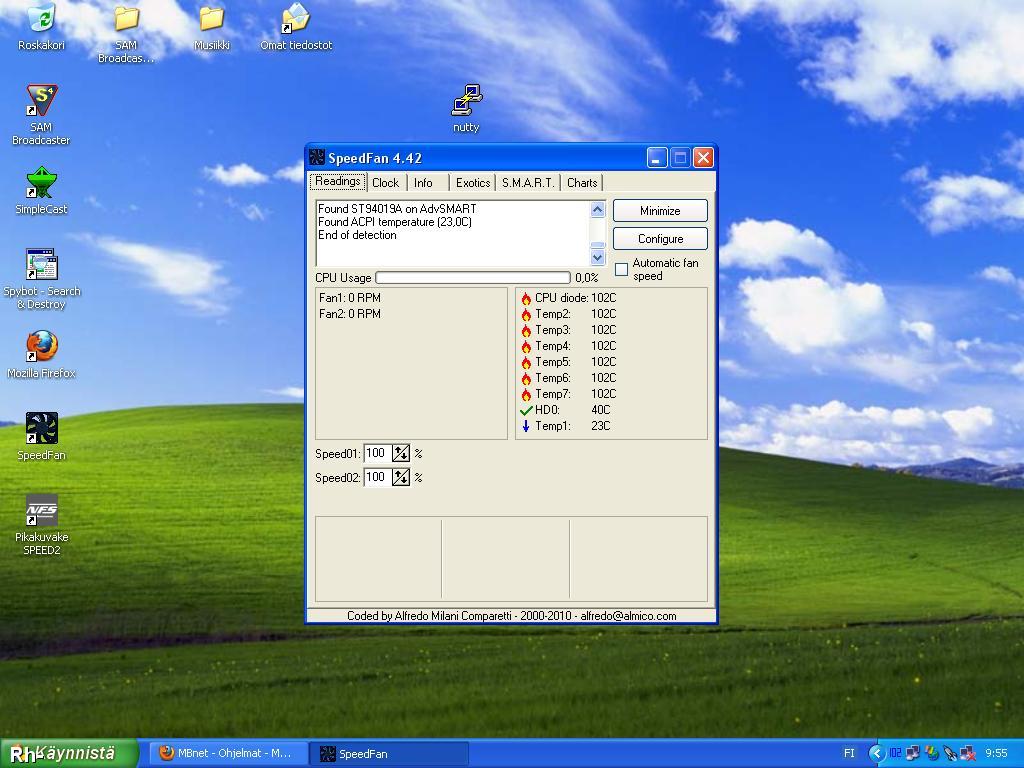Launch the NFS SPEED2 shortcut
Screen dimensions: 1024x768
[x=41, y=512]
